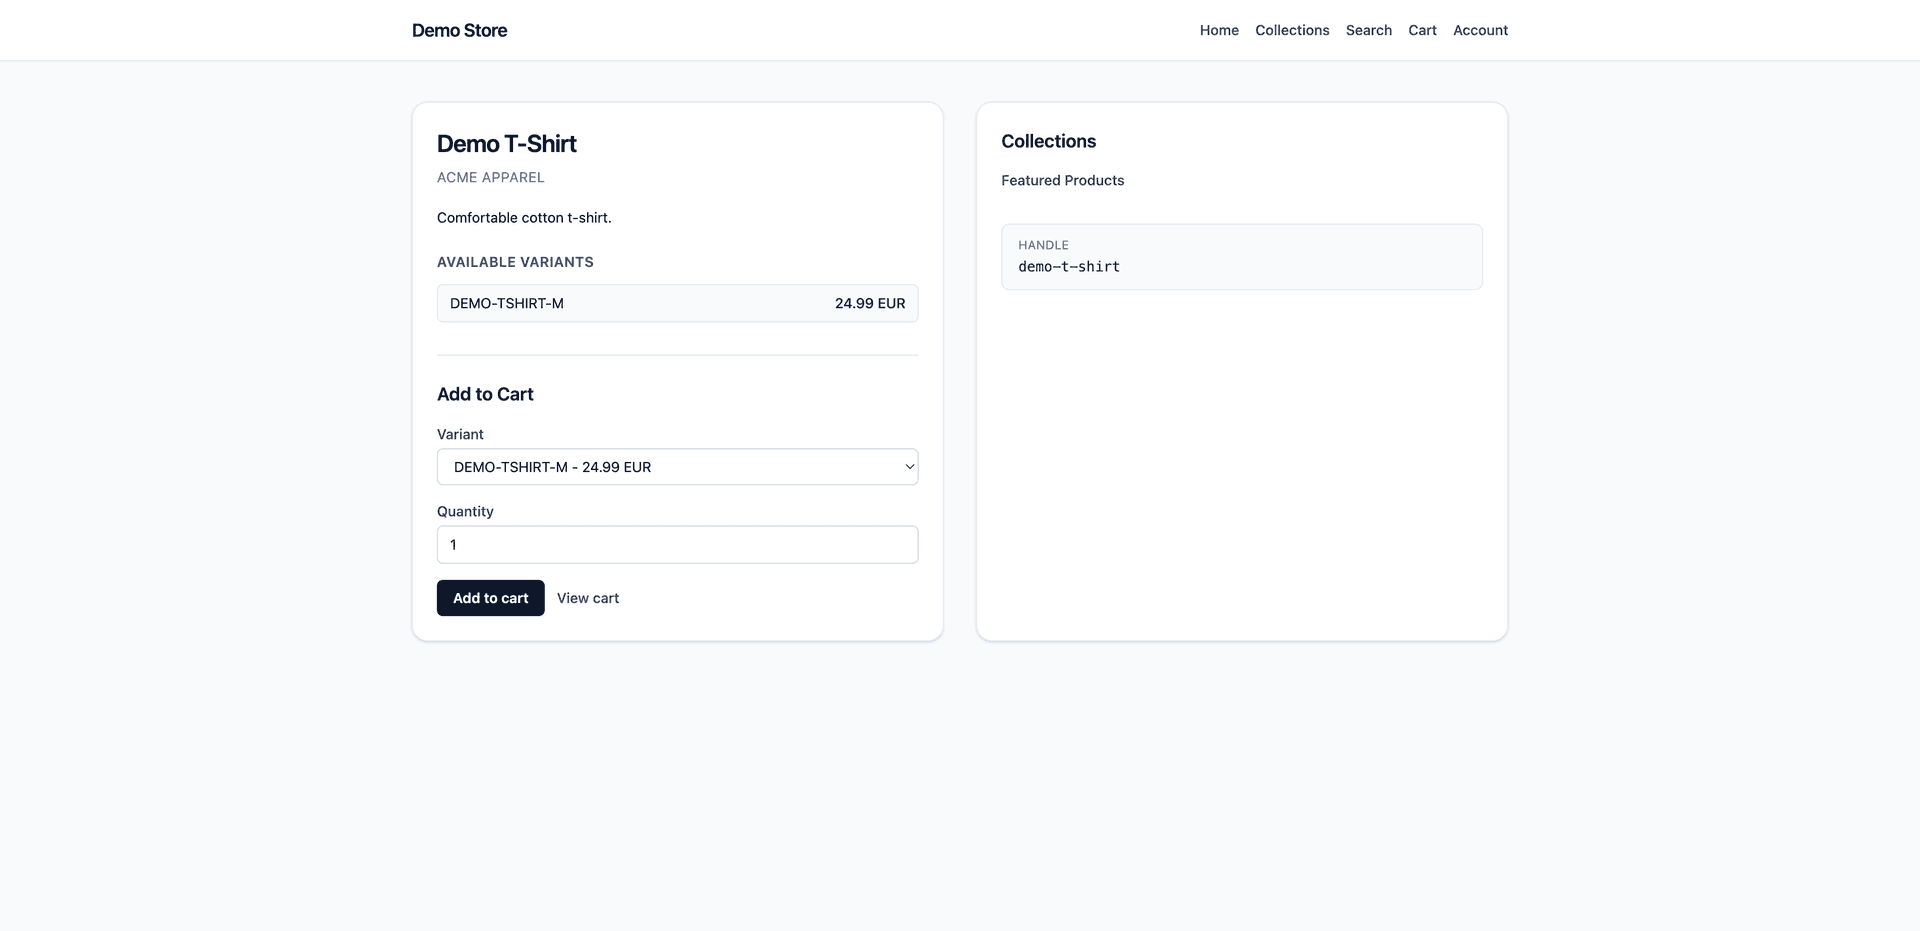Screen dimensions: 1920x931
Task: Navigate to the Home page
Action: tap(1218, 30)
